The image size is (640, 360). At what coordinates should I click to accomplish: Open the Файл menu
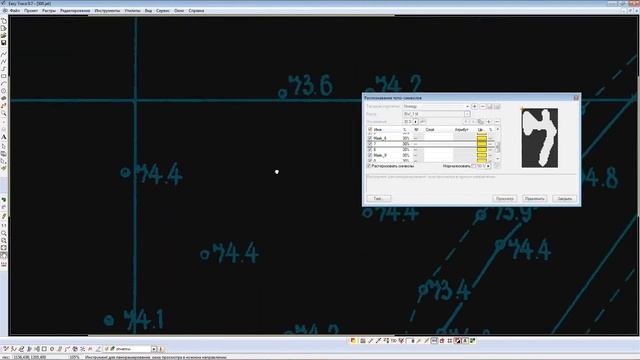[15, 11]
